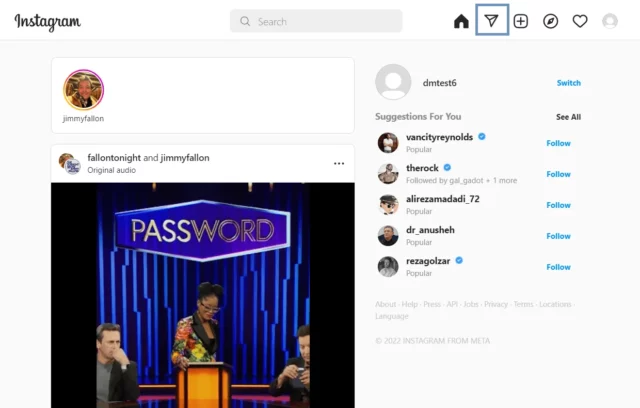Click the Instagram logo
The height and width of the screenshot is (408, 640).
point(47,22)
